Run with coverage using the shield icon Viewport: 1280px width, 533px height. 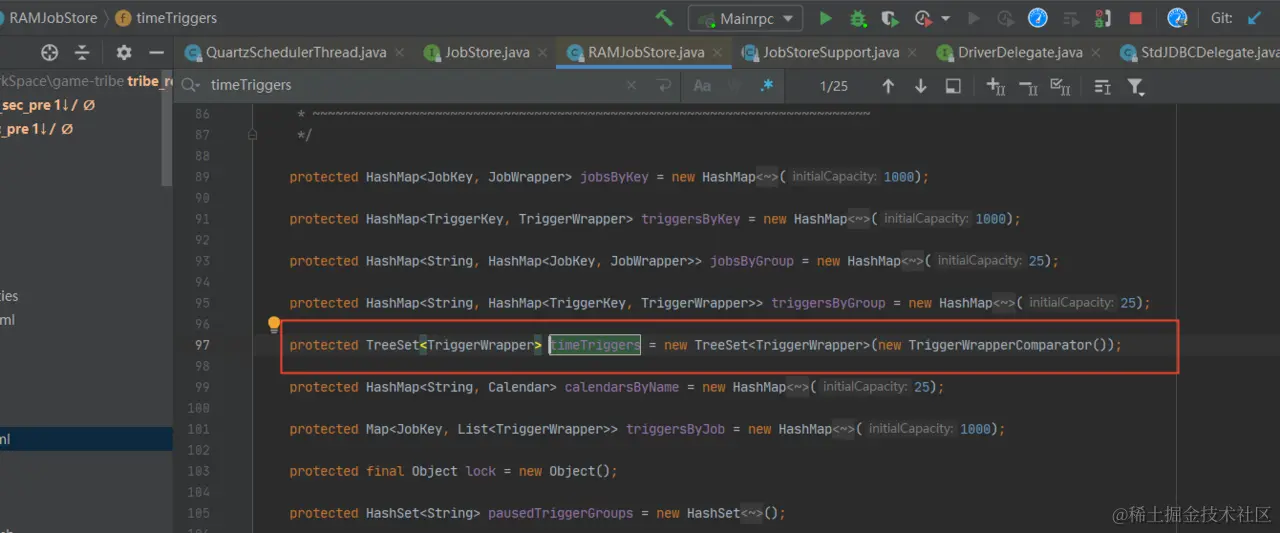889,18
